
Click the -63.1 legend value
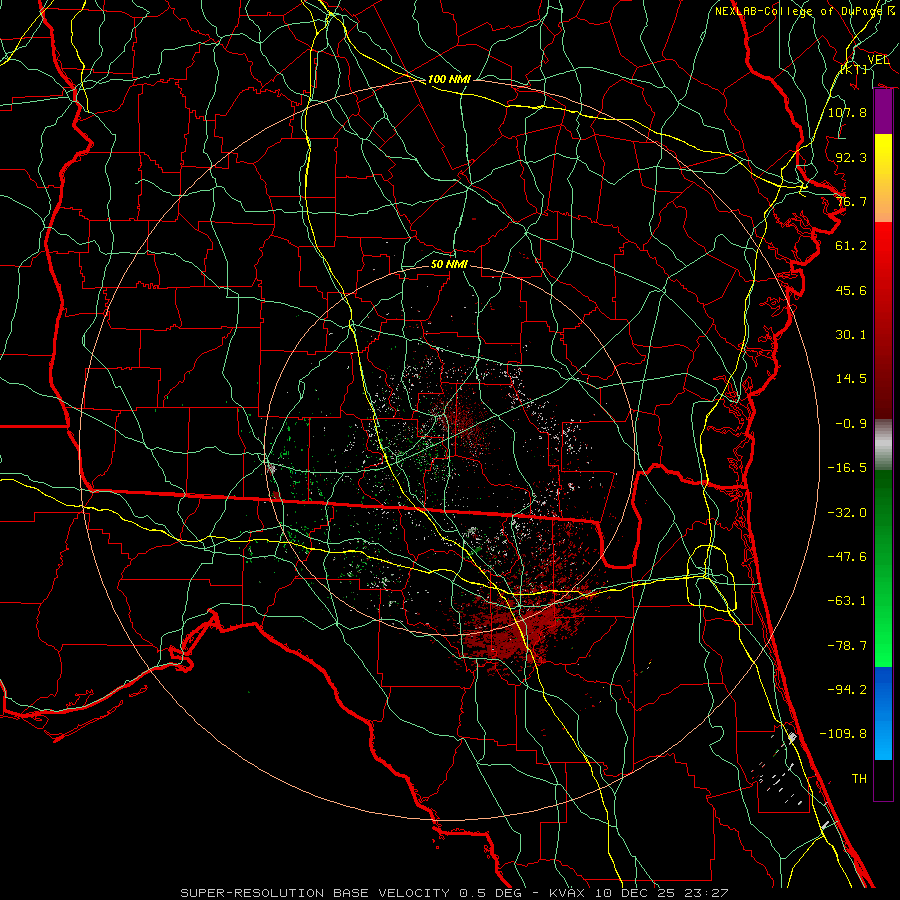pyautogui.click(x=847, y=601)
